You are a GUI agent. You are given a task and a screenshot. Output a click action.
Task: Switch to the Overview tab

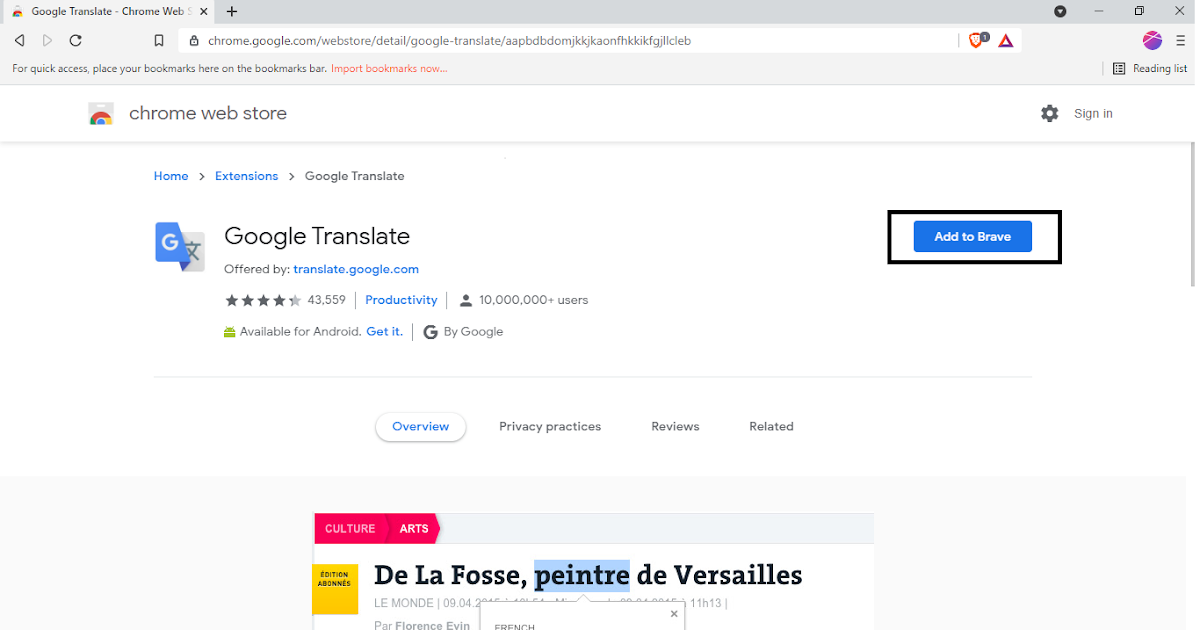point(420,426)
